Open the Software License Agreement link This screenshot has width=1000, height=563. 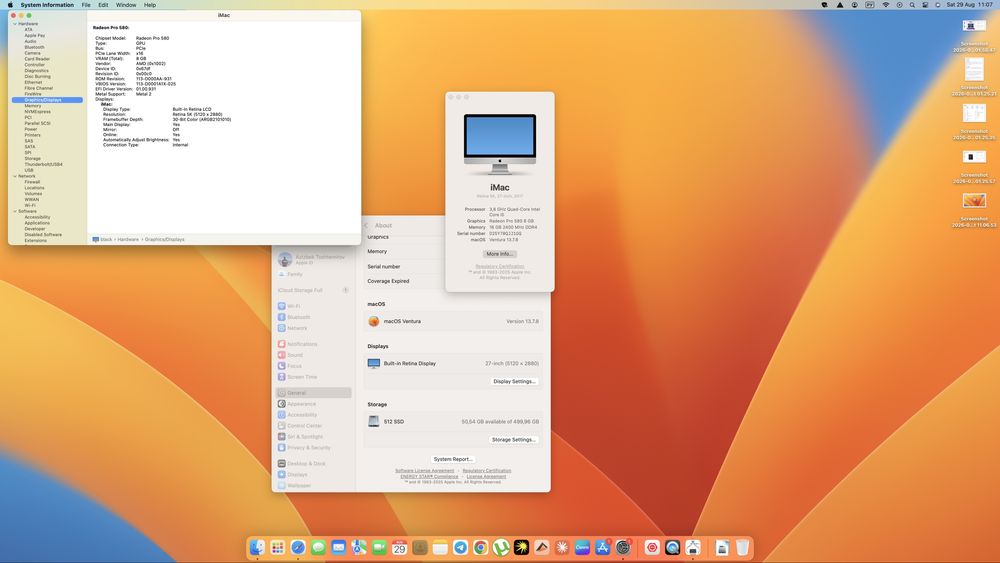pos(425,471)
